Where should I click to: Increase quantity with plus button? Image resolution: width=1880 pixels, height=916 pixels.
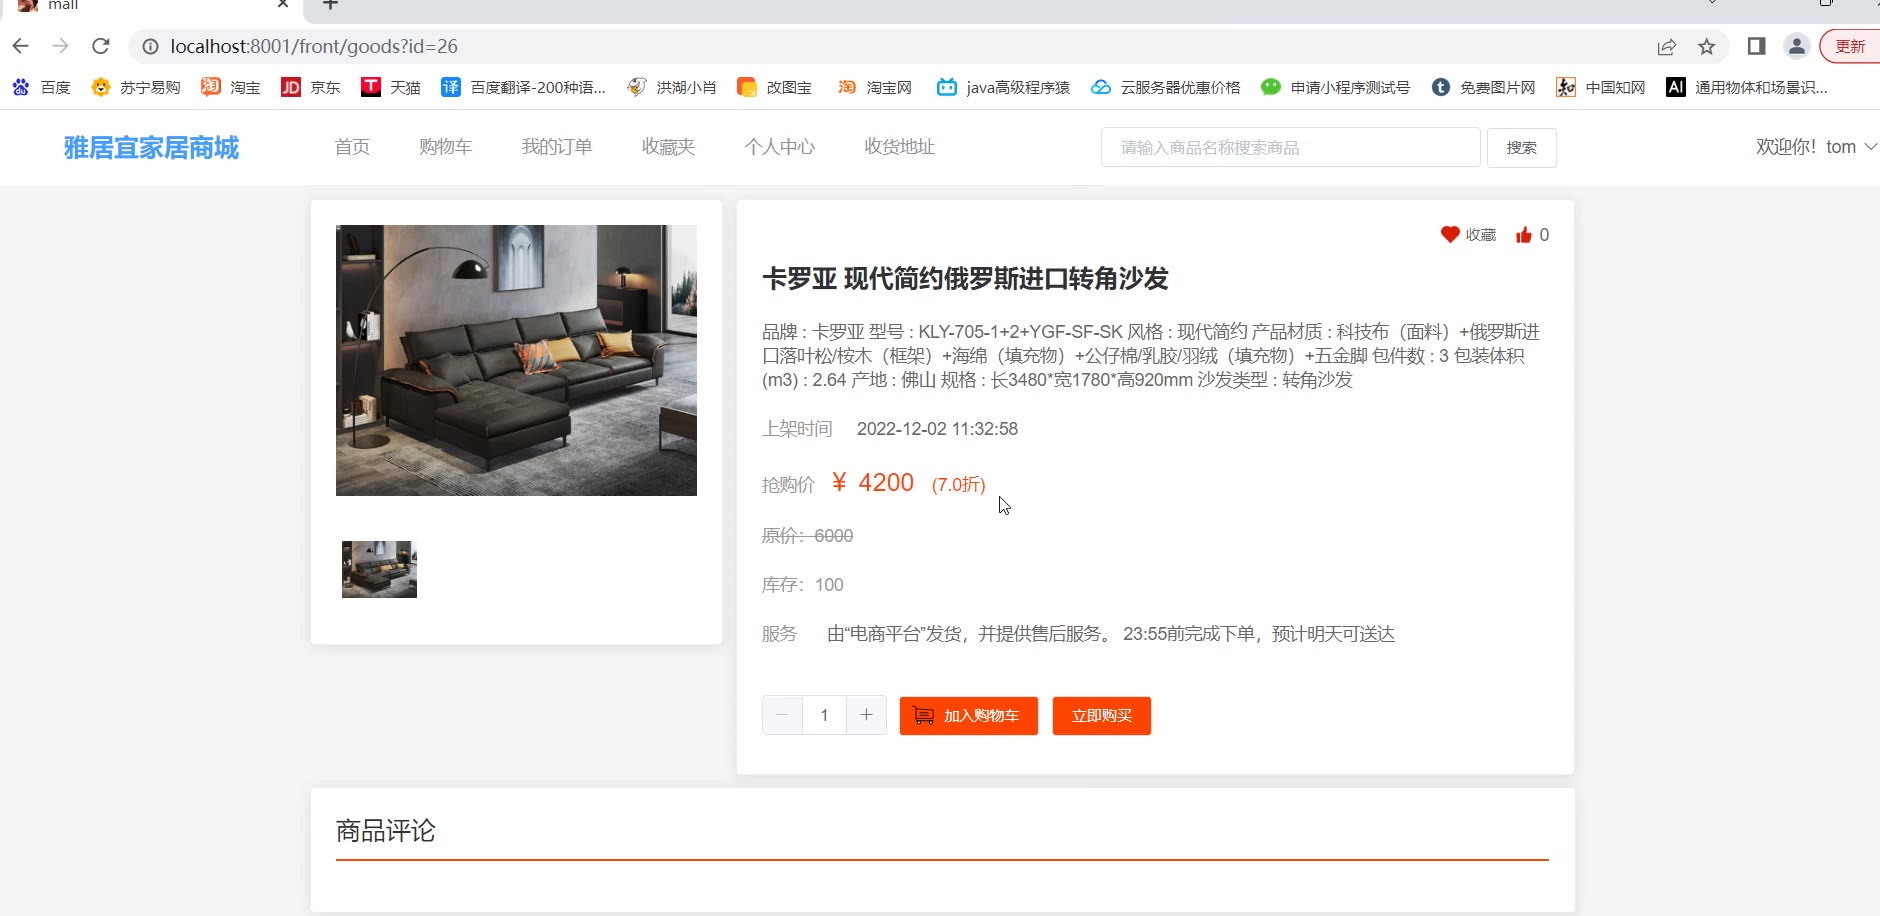coord(866,715)
